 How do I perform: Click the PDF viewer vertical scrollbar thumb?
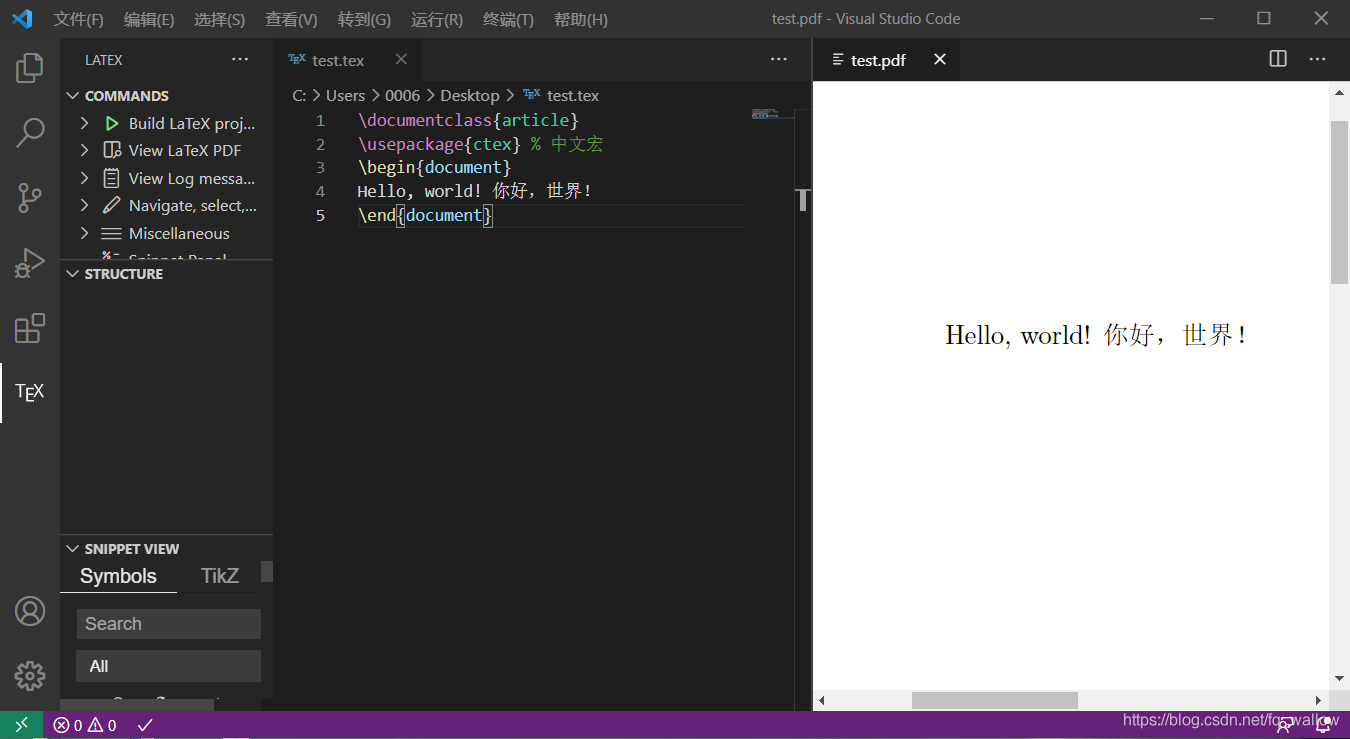(1339, 203)
